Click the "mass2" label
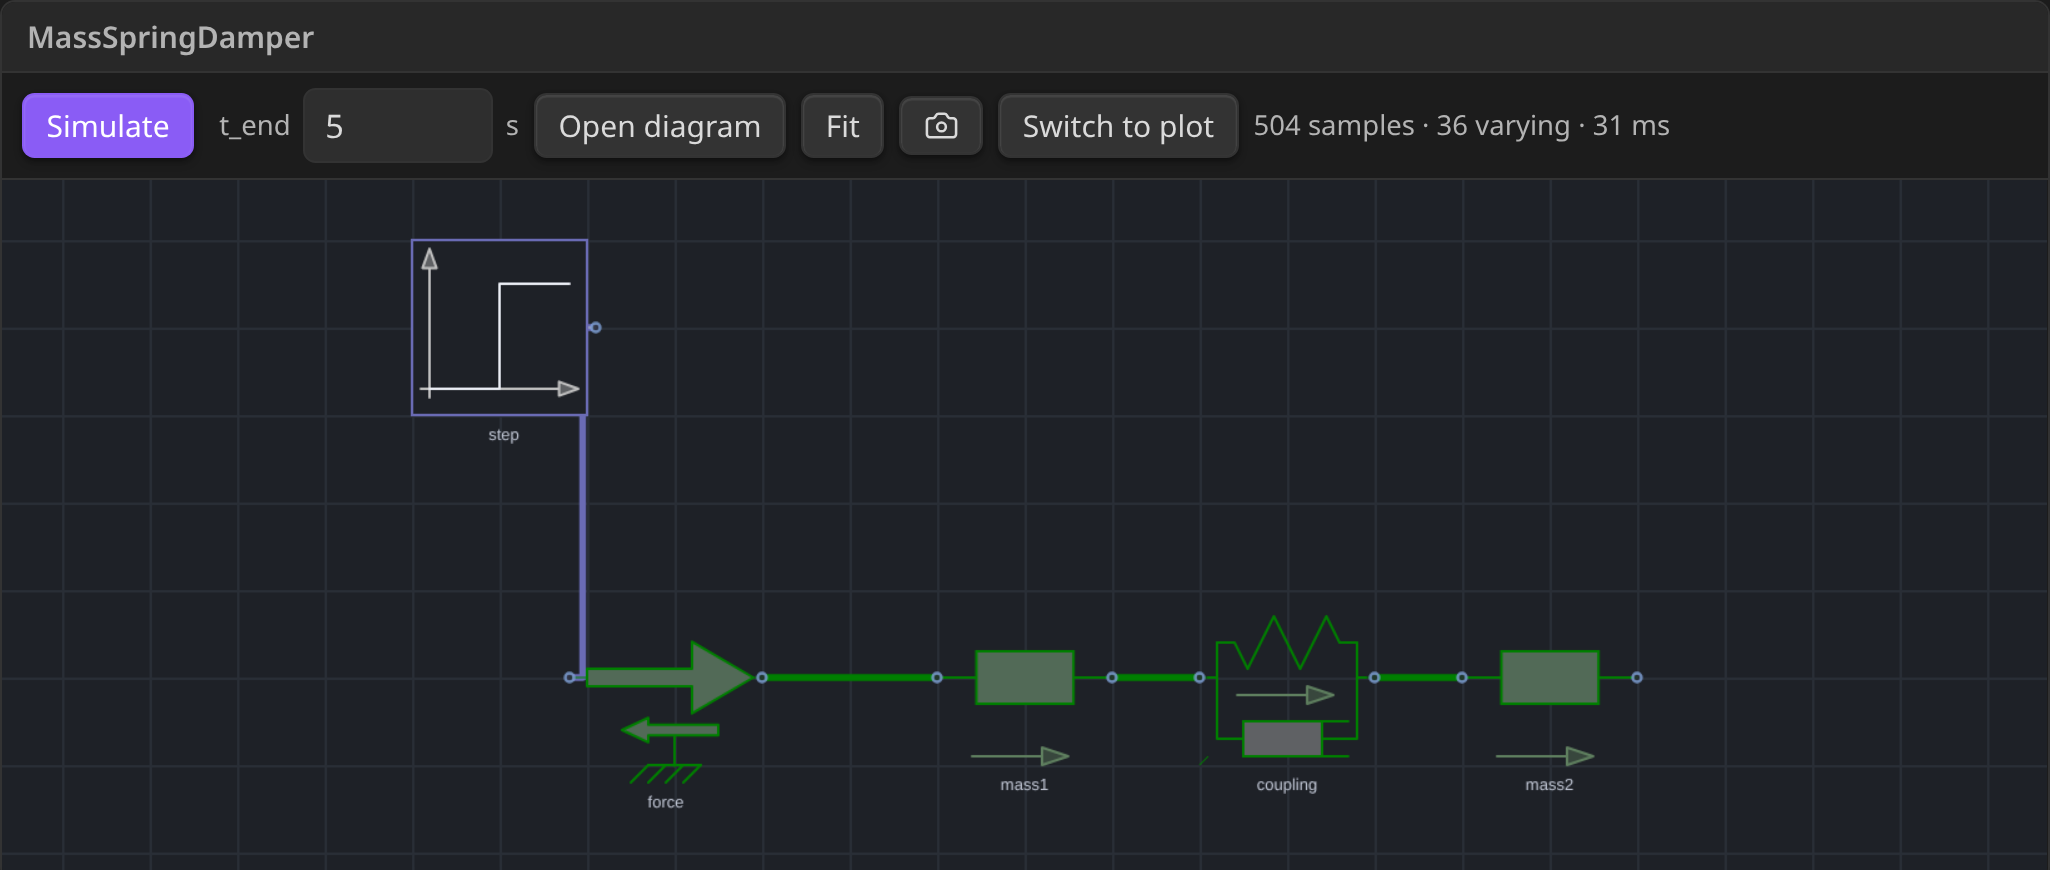The width and height of the screenshot is (2050, 870). [1549, 785]
